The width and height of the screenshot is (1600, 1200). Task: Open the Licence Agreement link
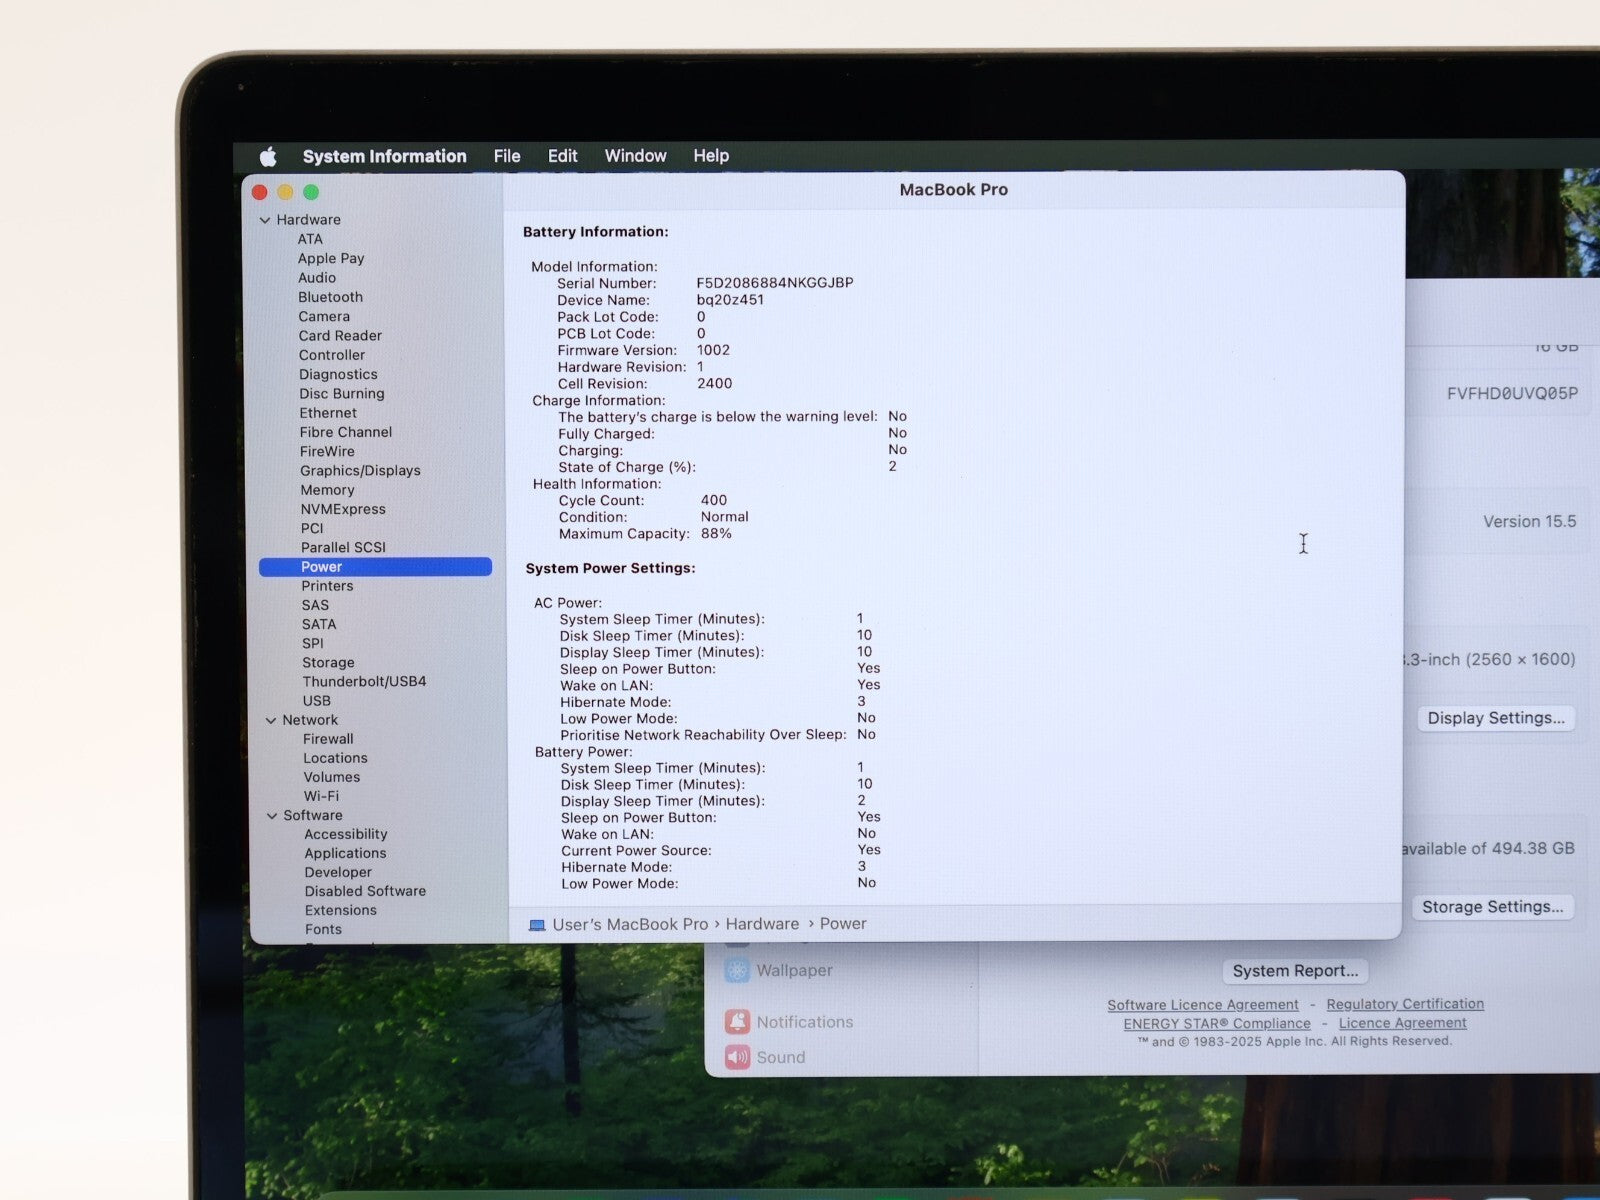(1403, 1022)
